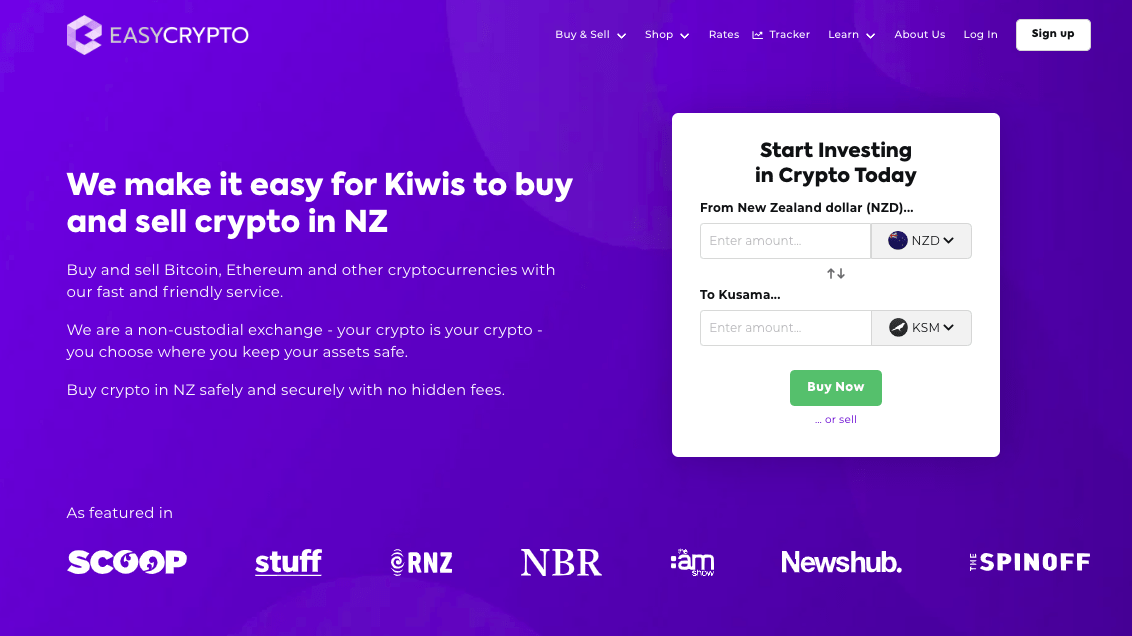Click the Easy Crypto logo icon
Image resolution: width=1132 pixels, height=636 pixels.
tap(86, 34)
